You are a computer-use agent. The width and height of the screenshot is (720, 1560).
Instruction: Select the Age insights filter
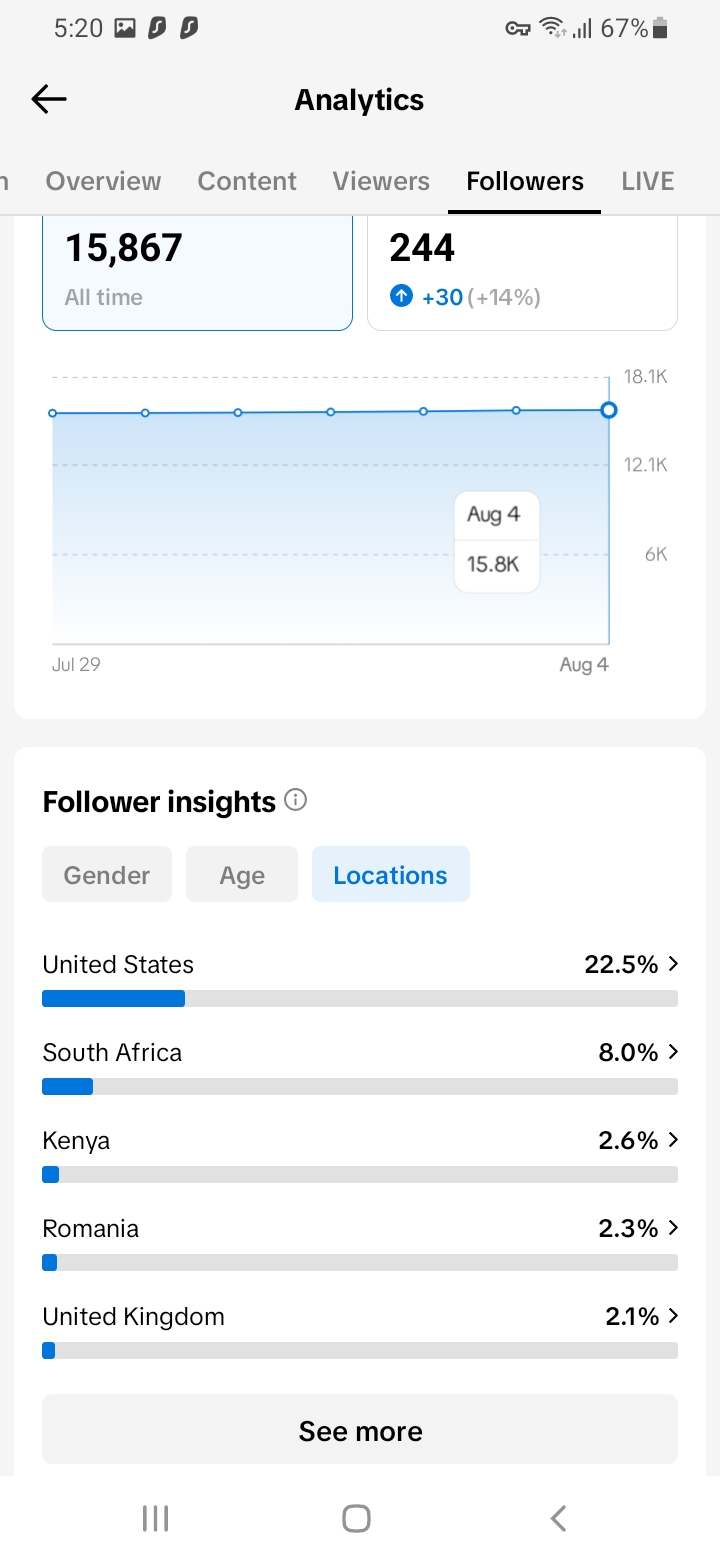coord(242,875)
